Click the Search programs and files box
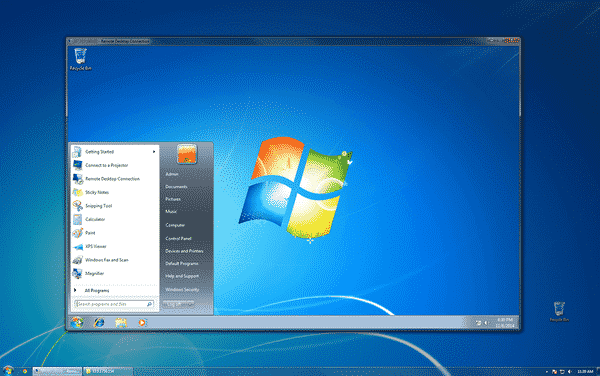600x376 pixels. 114,304
